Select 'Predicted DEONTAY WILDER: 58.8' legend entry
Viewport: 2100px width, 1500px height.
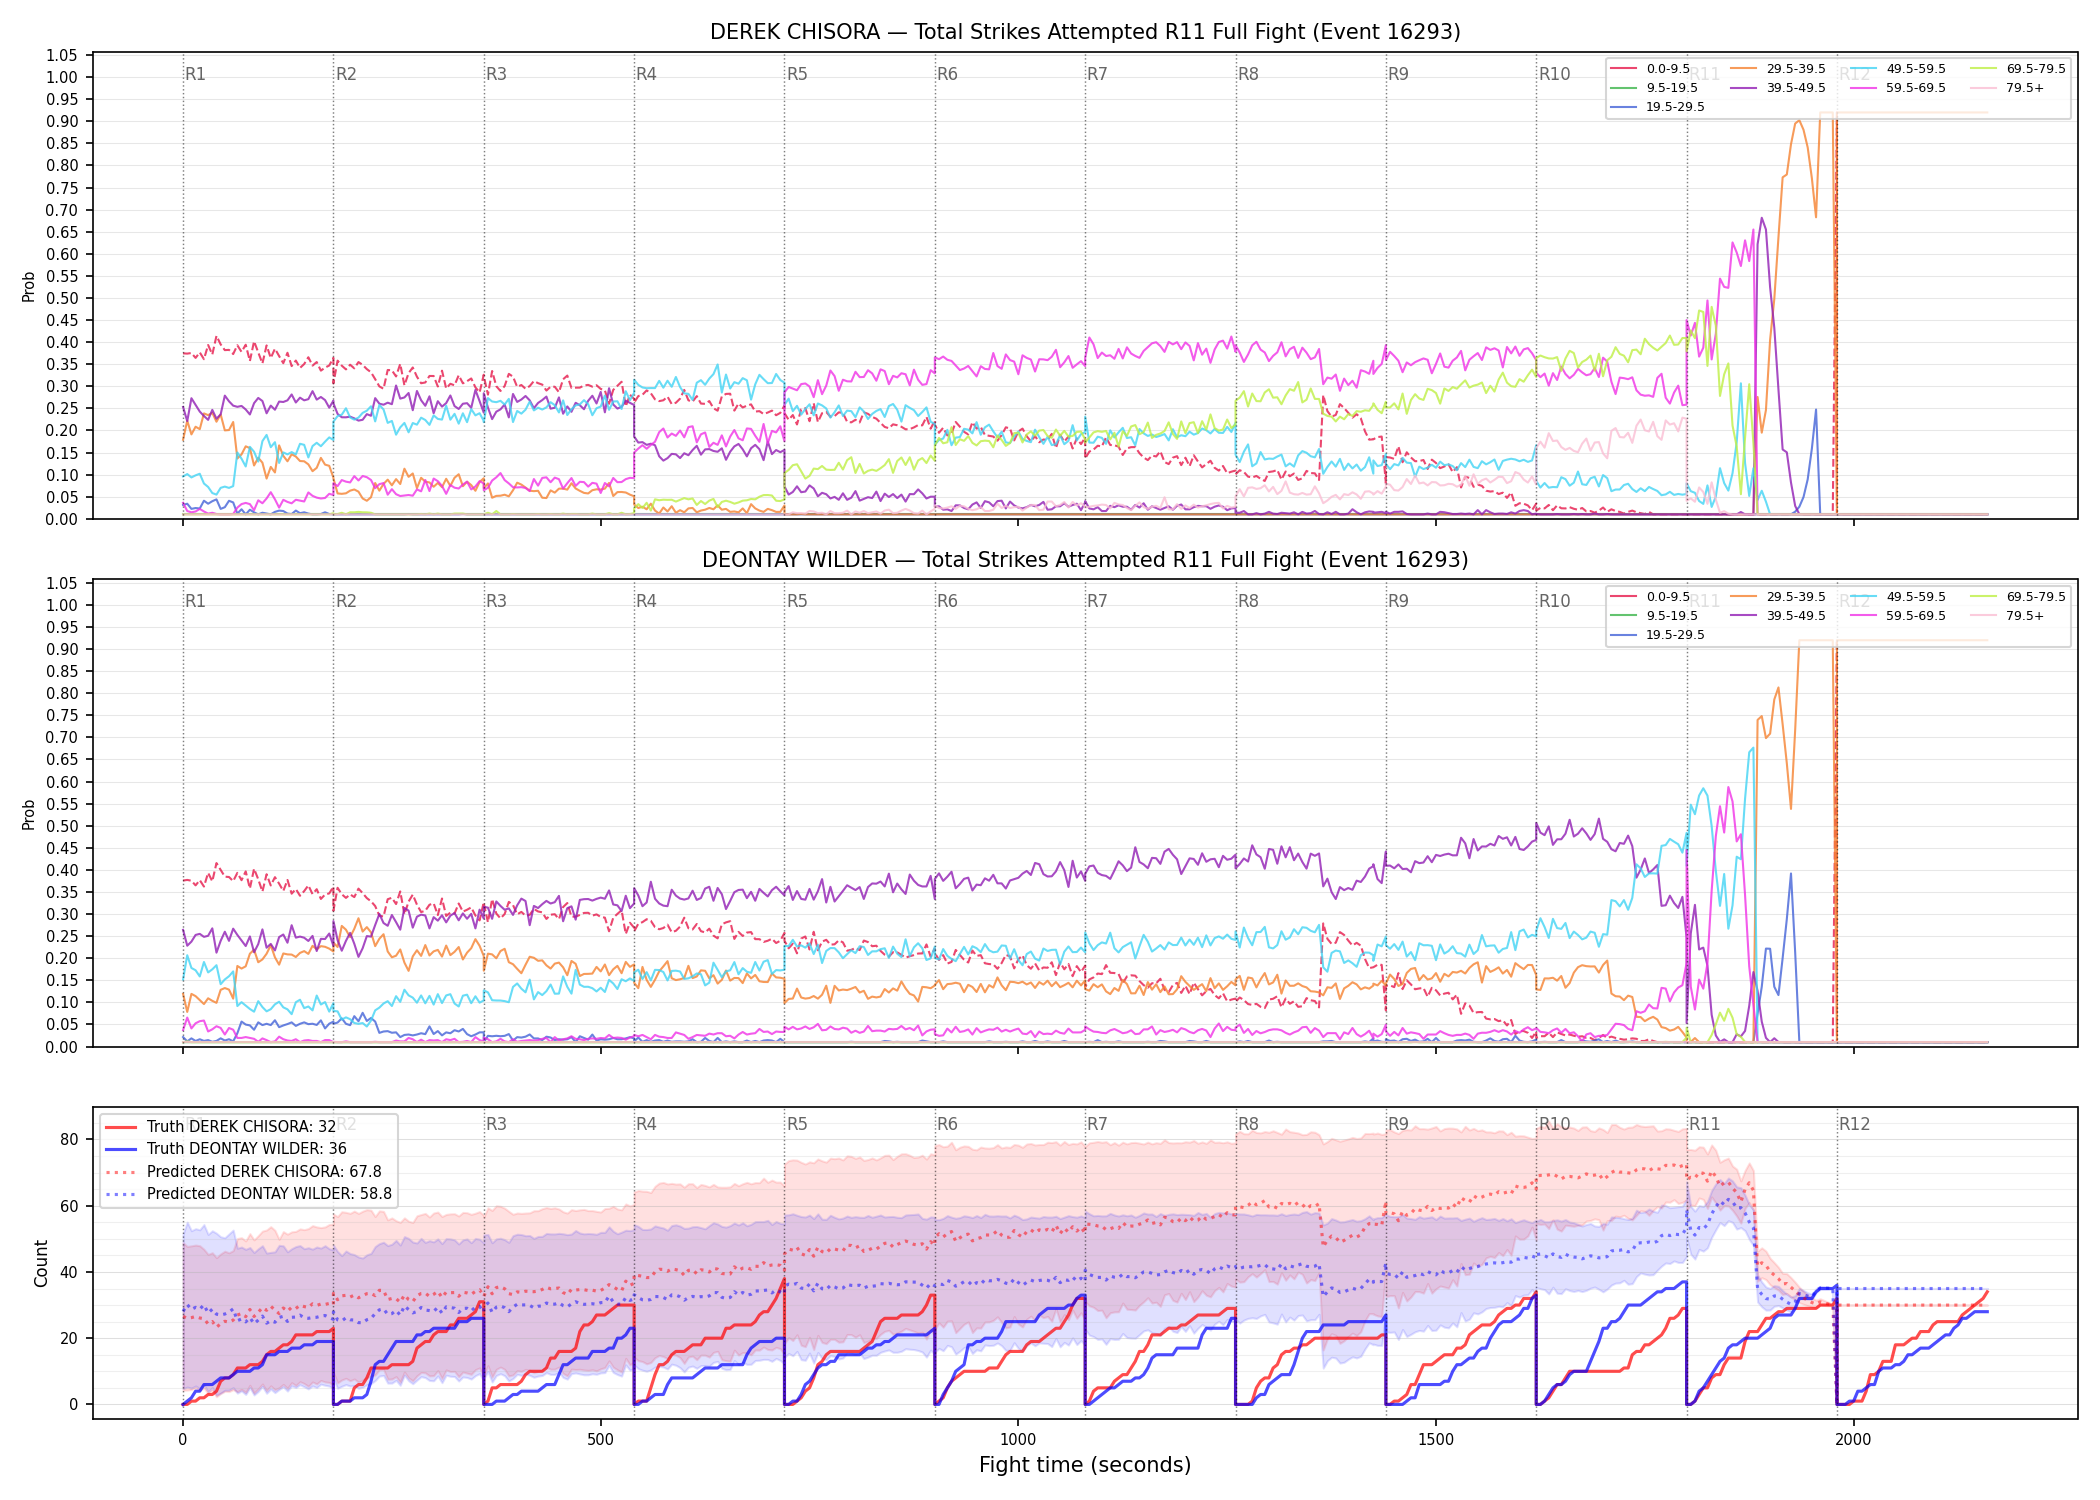(x=248, y=1194)
